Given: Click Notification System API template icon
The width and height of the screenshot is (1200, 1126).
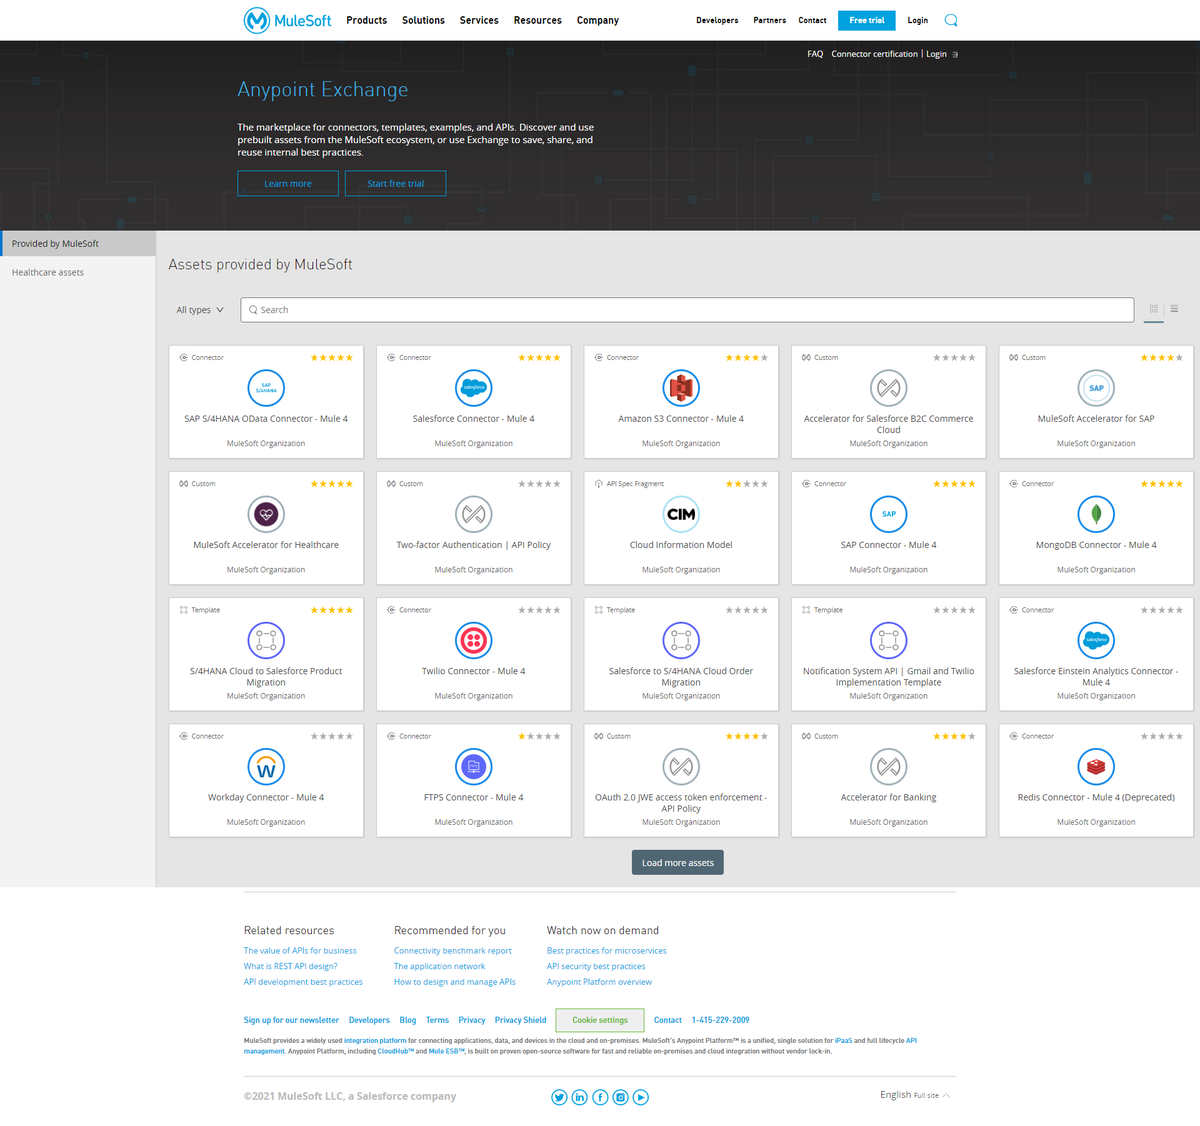Looking at the screenshot, I should pyautogui.click(x=889, y=640).
